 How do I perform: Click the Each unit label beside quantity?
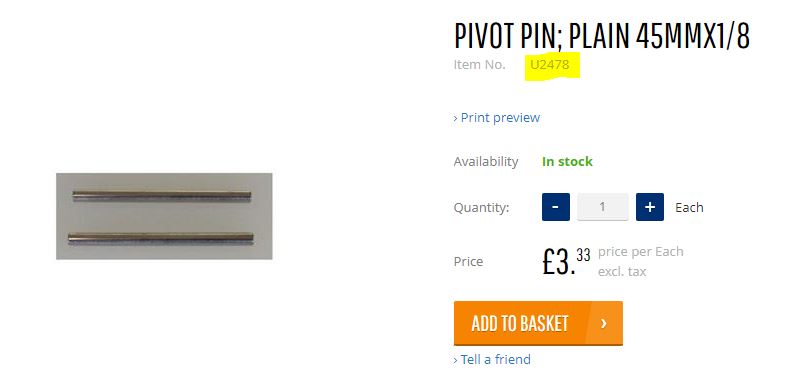click(689, 207)
